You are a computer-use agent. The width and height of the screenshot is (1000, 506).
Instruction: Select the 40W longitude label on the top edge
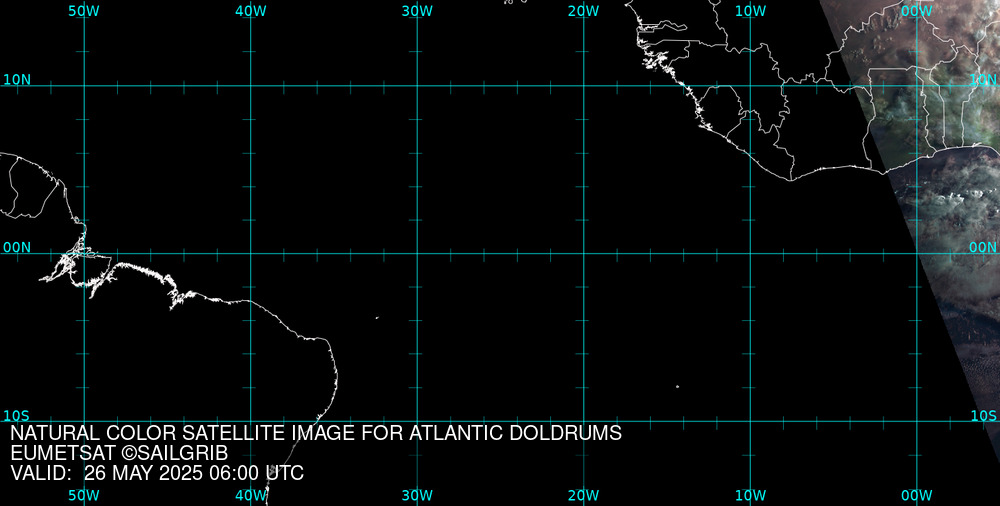(x=251, y=11)
